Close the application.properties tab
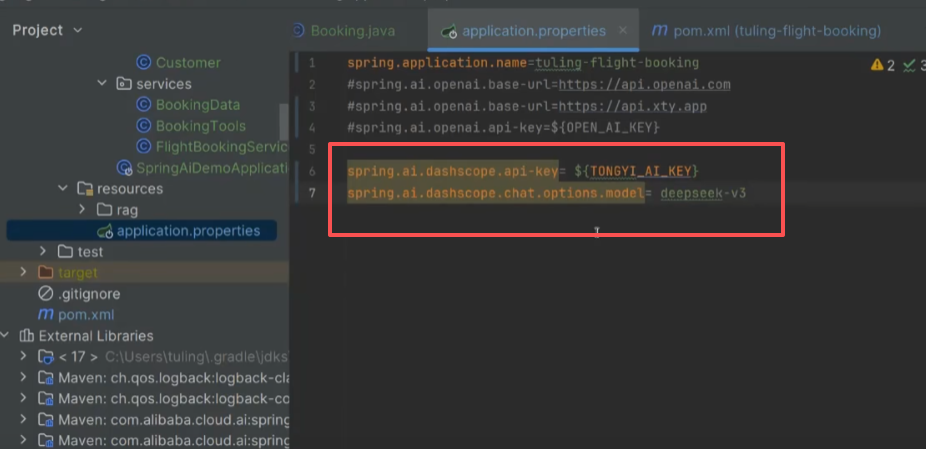This screenshot has width=926, height=449. [622, 30]
